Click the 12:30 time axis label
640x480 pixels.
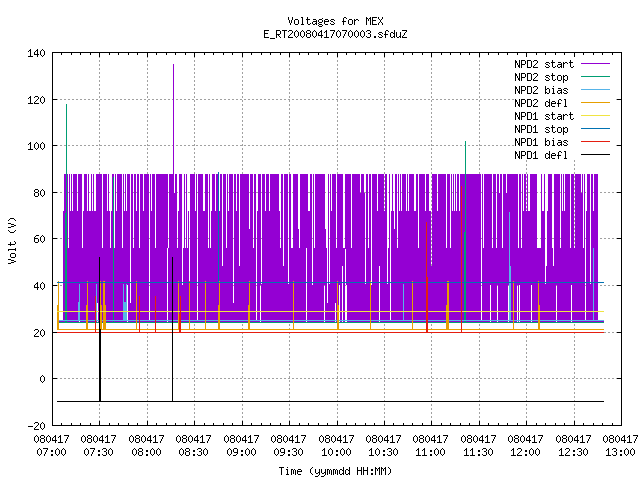(x=573, y=453)
